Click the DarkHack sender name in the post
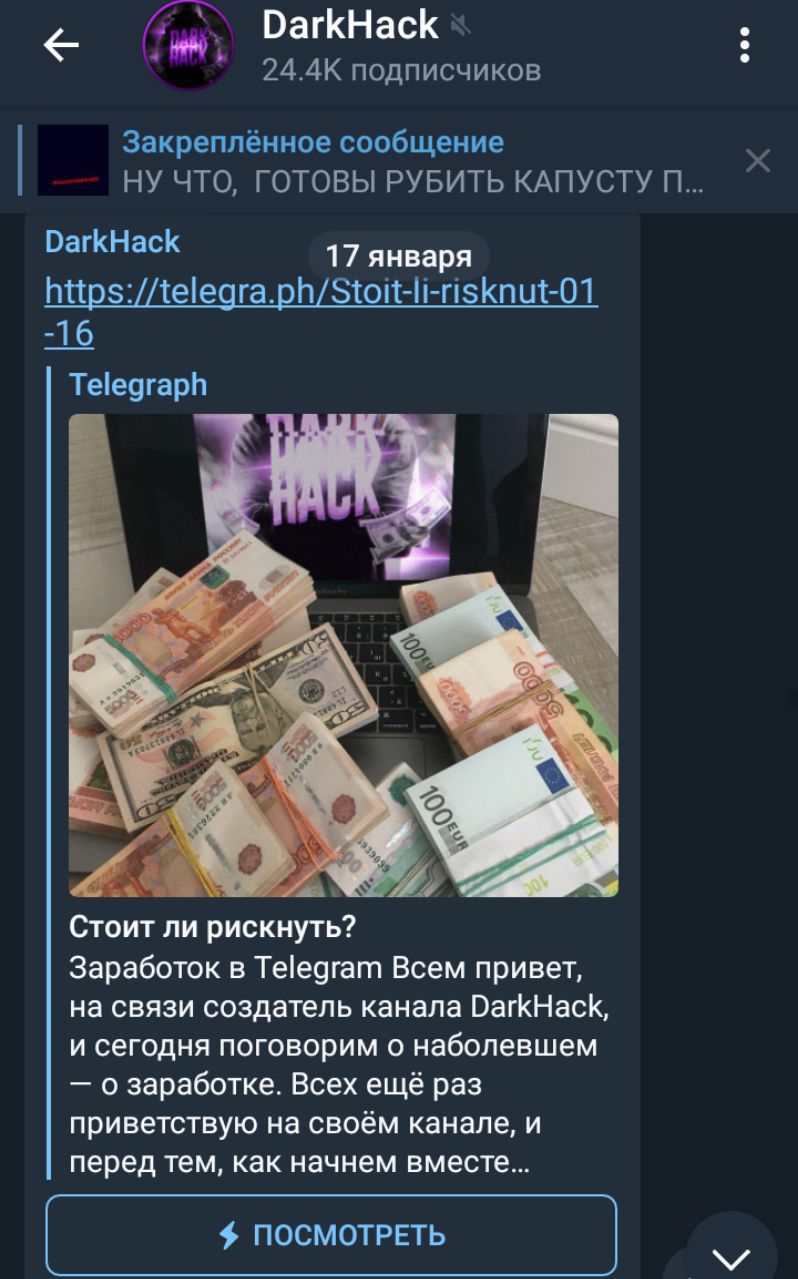This screenshot has width=798, height=1279. click(113, 241)
